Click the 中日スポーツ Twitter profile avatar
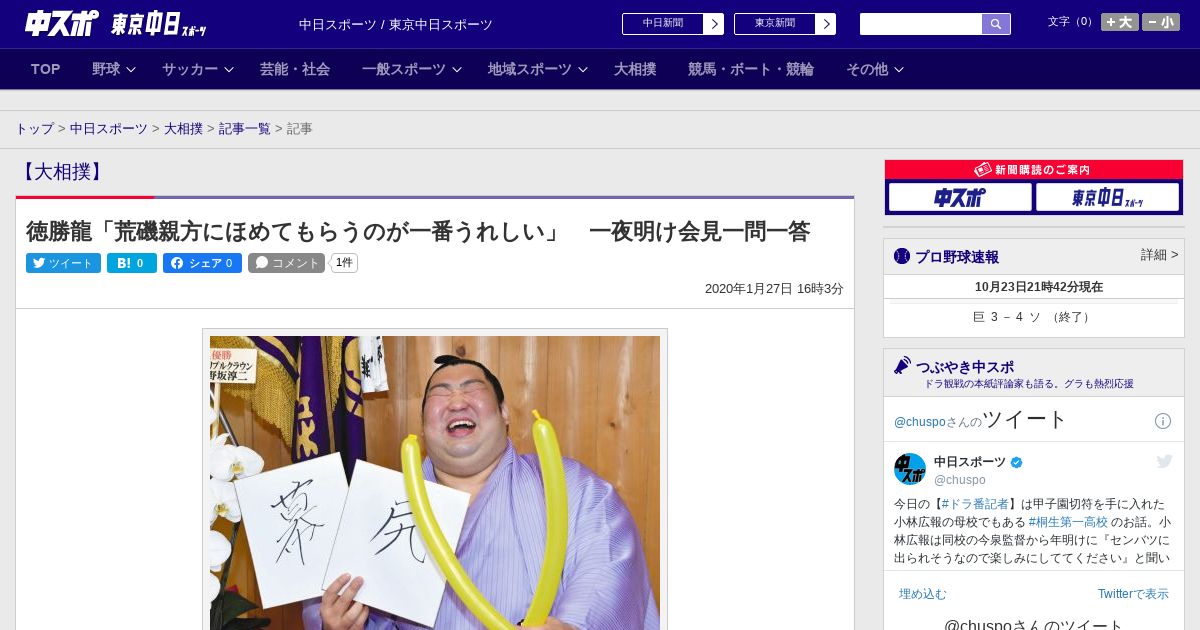Viewport: 1200px width, 630px height. pos(910,469)
